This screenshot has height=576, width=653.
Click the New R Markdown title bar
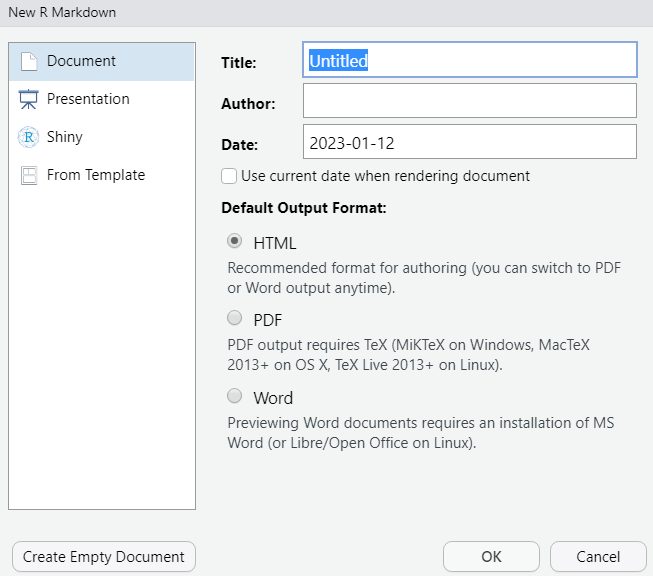[x=300, y=13]
